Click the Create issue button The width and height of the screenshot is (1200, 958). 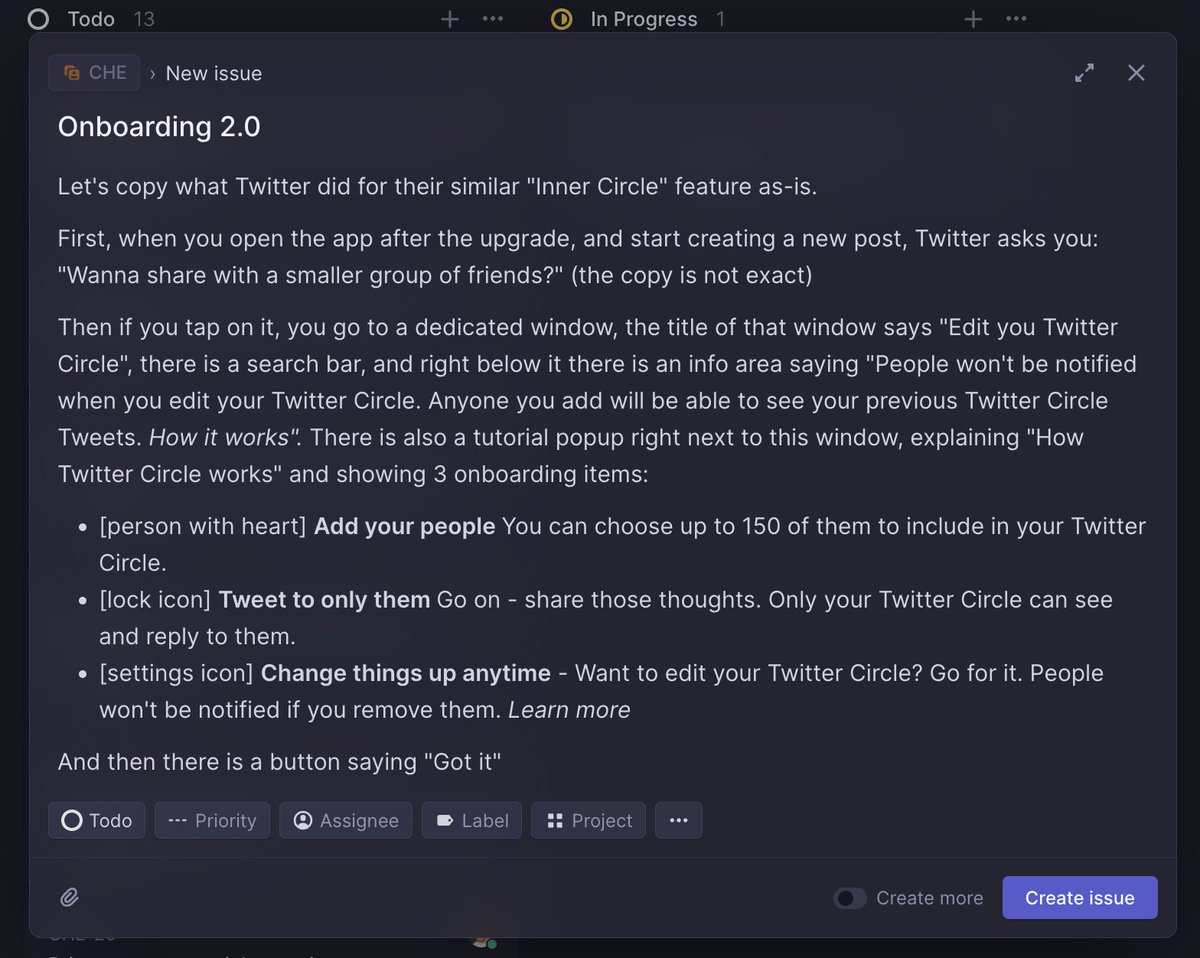[1080, 897]
